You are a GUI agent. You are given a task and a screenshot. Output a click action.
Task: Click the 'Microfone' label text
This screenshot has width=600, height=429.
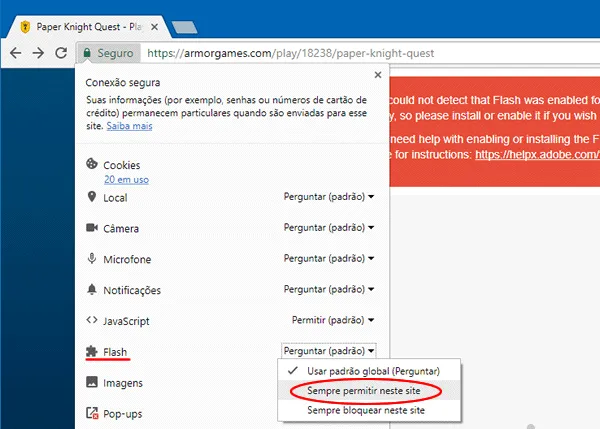127,259
